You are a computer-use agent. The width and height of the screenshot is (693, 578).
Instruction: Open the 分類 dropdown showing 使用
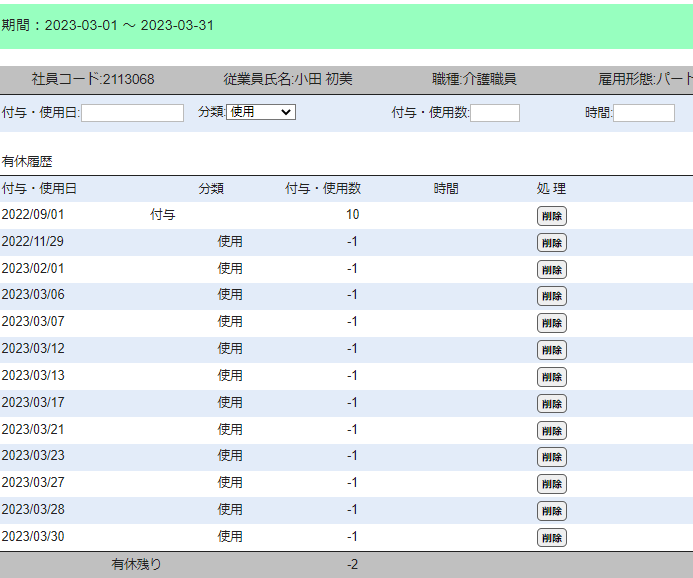[x=260, y=112]
